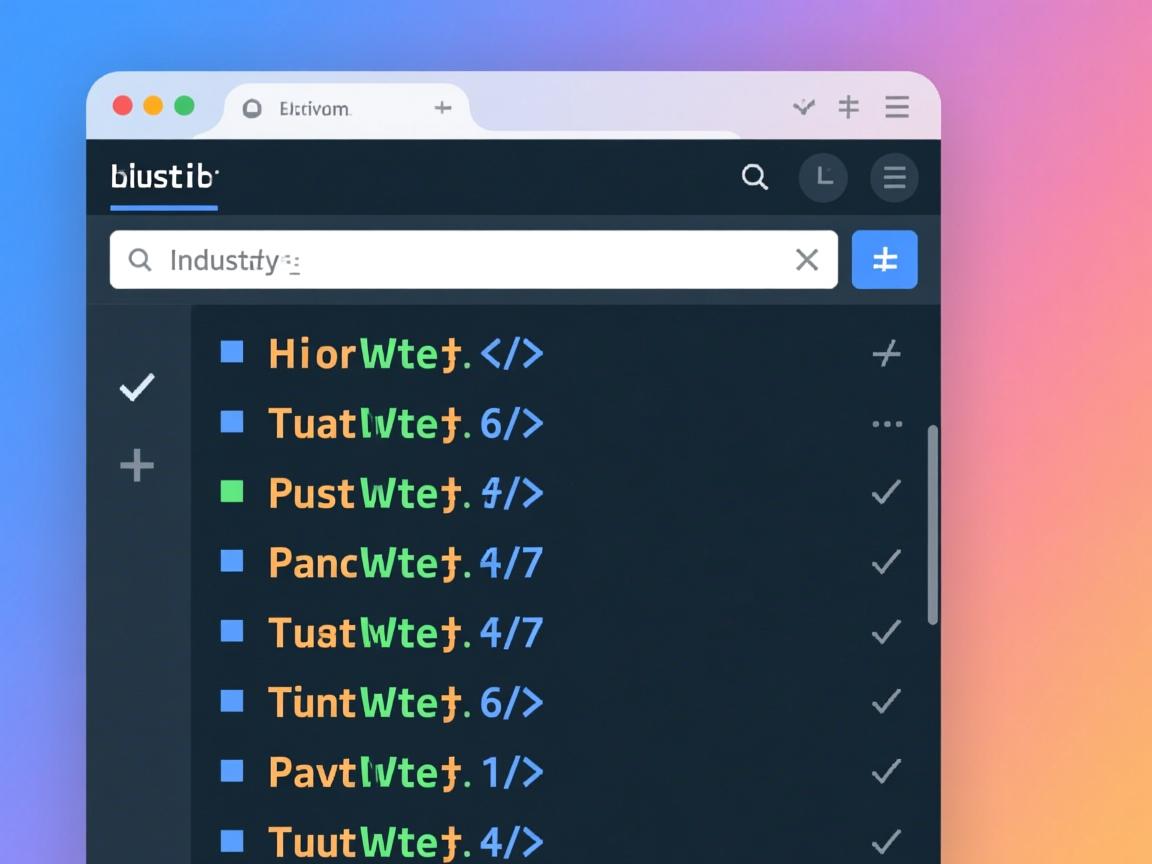
Task: Open the round hamburger menu in header
Action: tap(894, 178)
